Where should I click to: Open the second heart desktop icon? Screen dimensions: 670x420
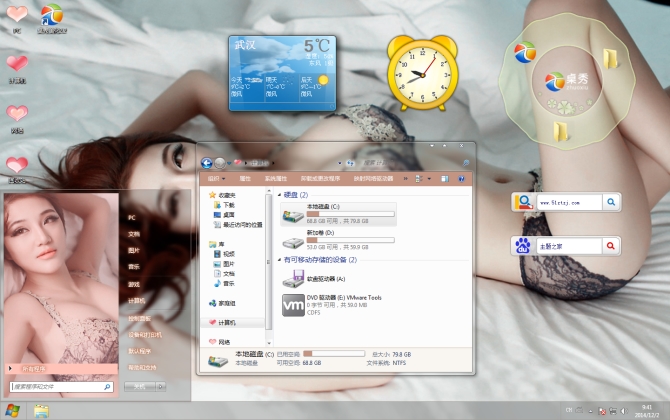tap(17, 63)
